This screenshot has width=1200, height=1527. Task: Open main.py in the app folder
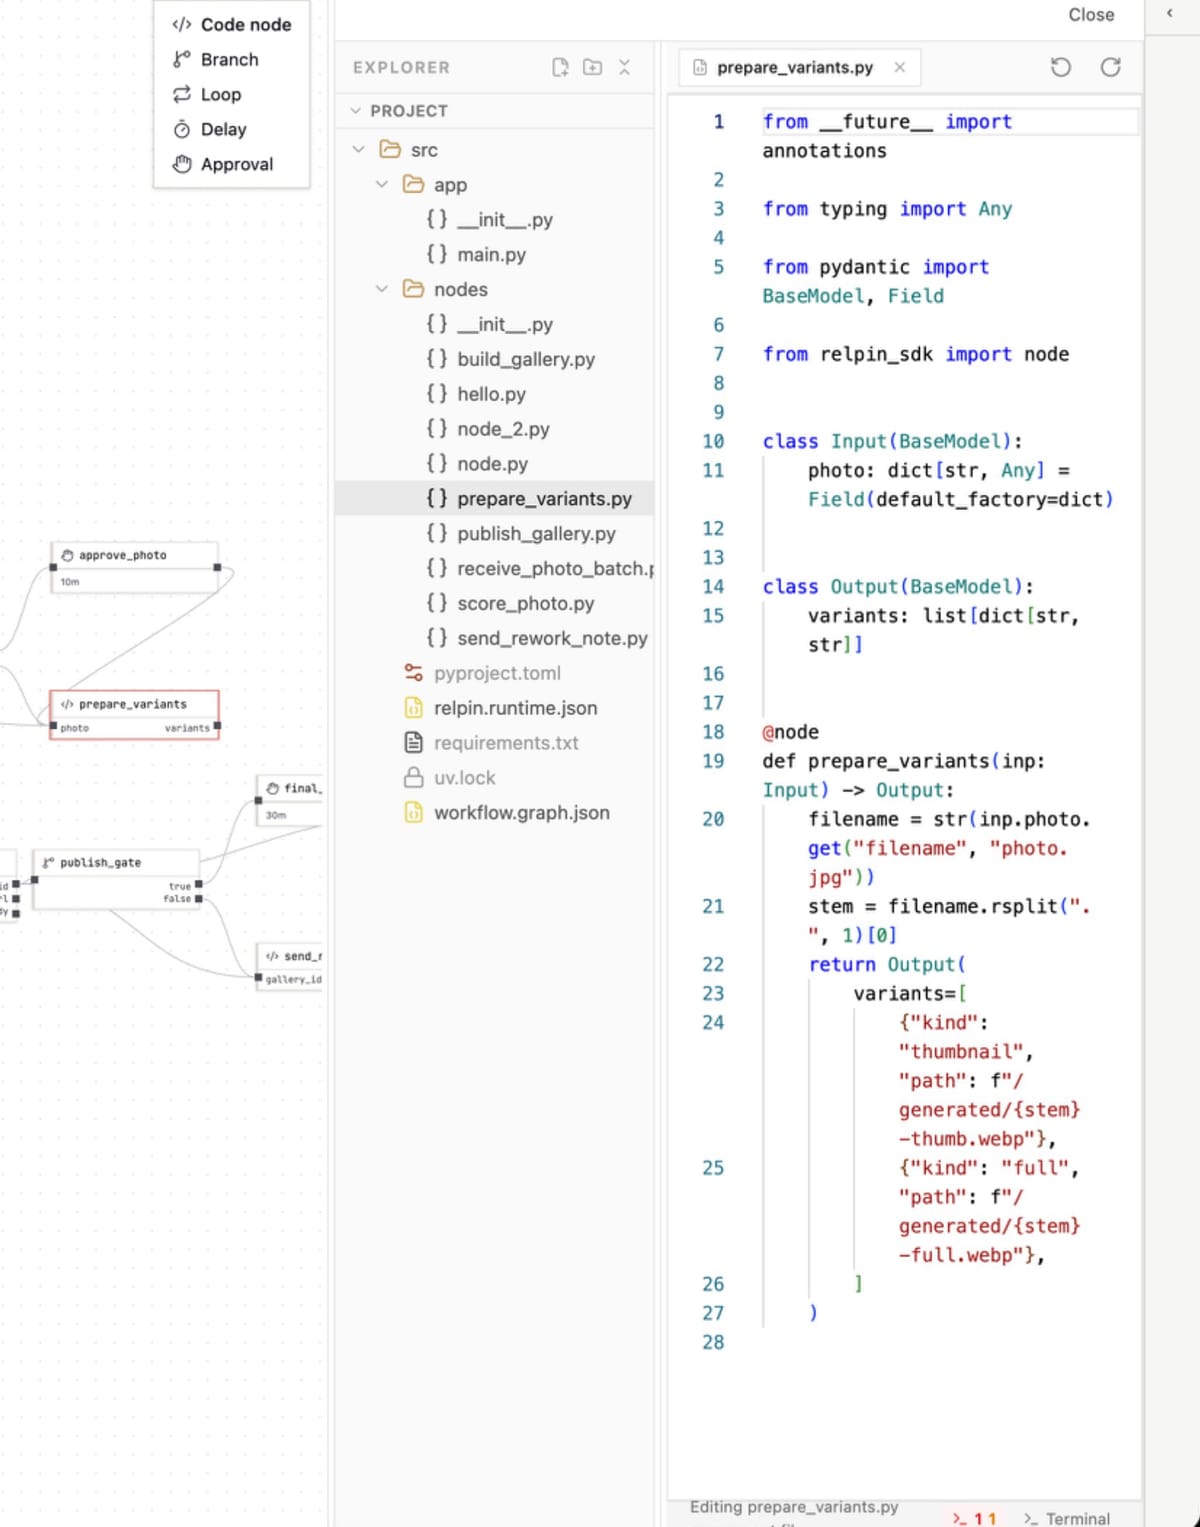495,255
